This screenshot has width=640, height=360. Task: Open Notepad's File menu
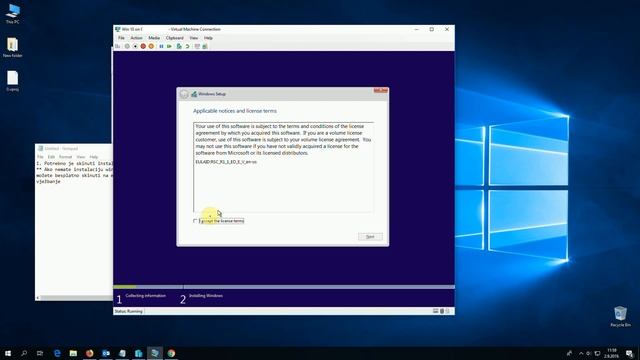(x=40, y=157)
